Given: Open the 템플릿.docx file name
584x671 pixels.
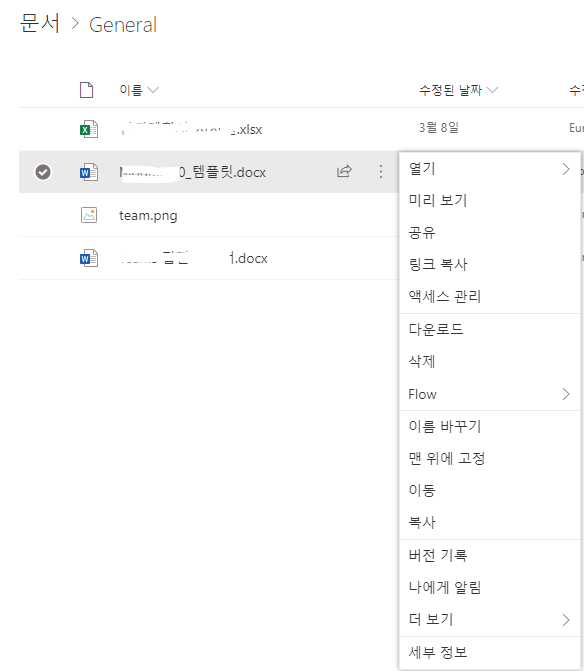Looking at the screenshot, I should [193, 172].
